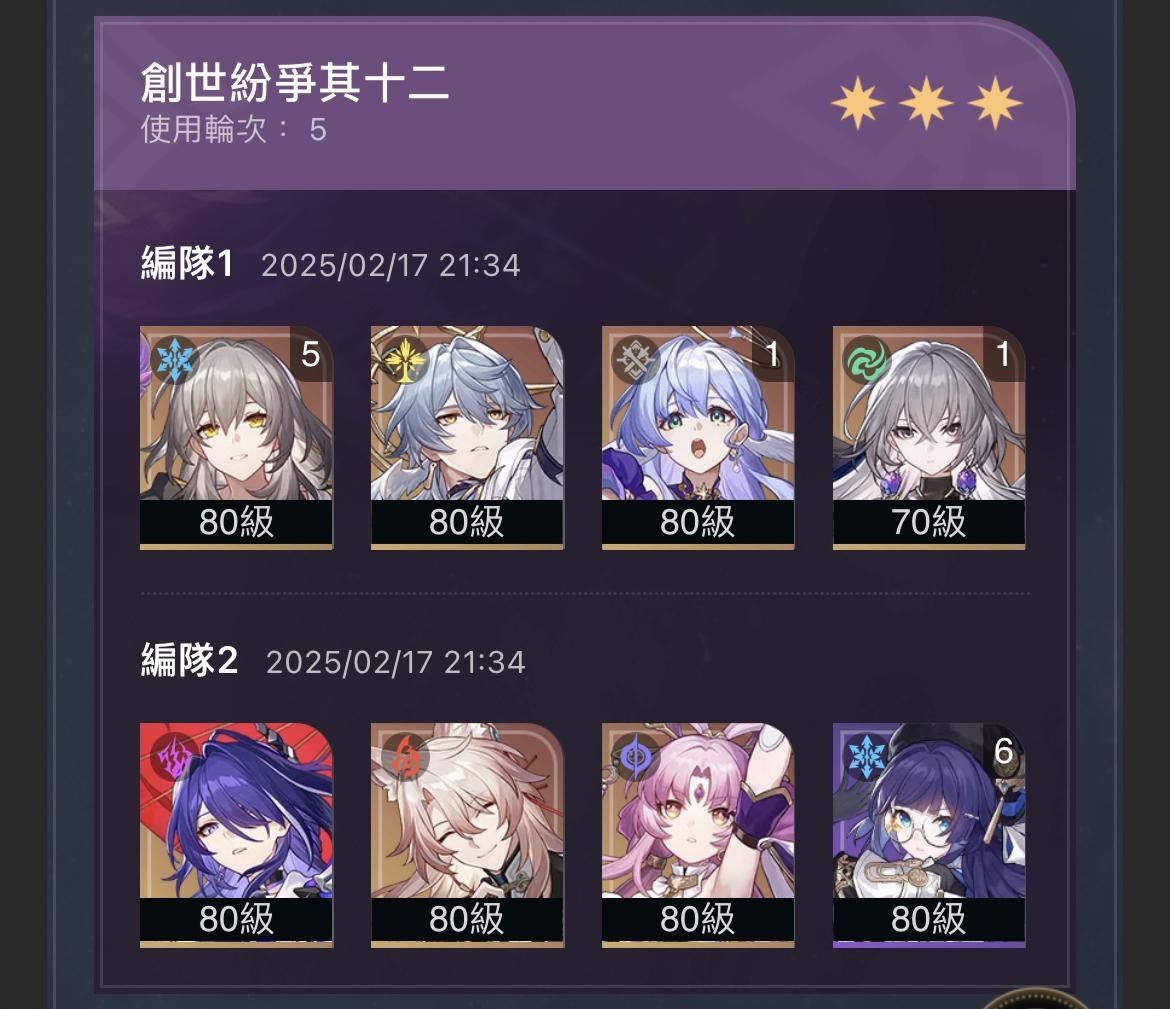Viewport: 1170px width, 1009px height.
Task: Click the 創世紛爭其十二 stage title
Action: point(295,82)
